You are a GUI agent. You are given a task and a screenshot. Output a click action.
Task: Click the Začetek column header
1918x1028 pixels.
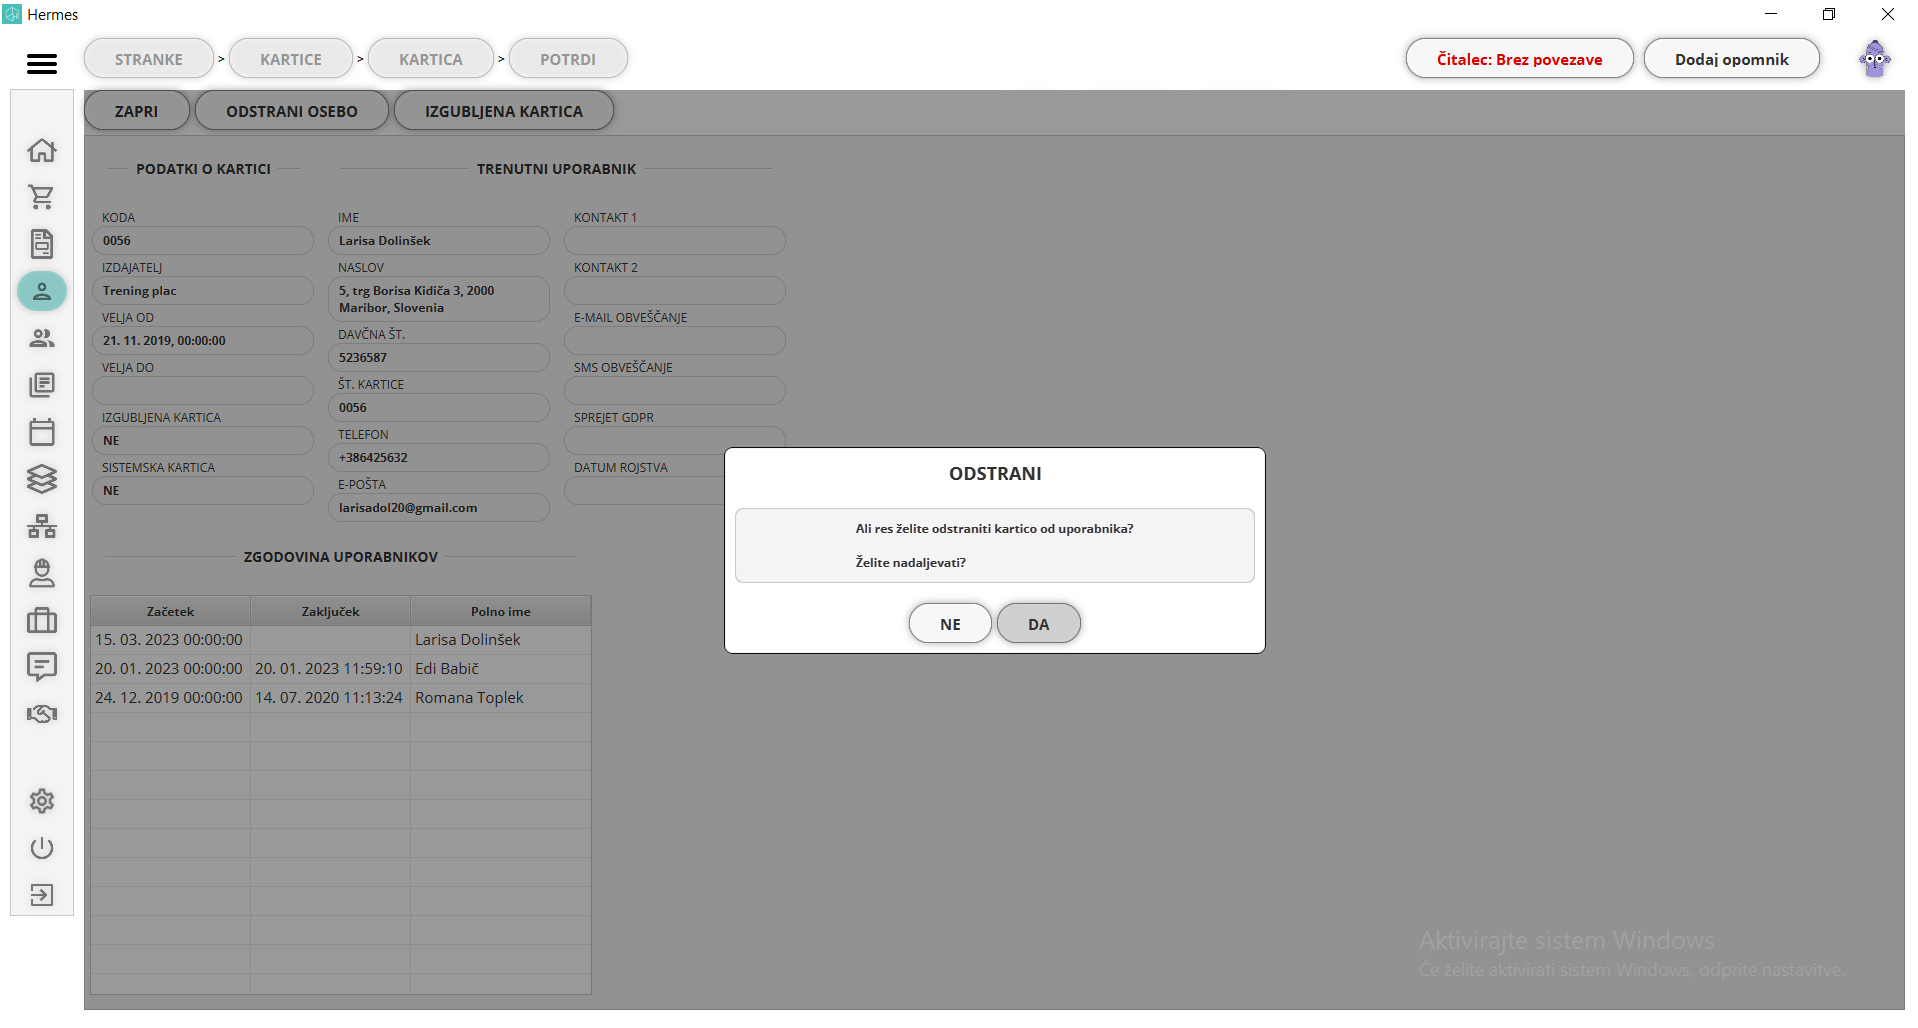click(170, 611)
